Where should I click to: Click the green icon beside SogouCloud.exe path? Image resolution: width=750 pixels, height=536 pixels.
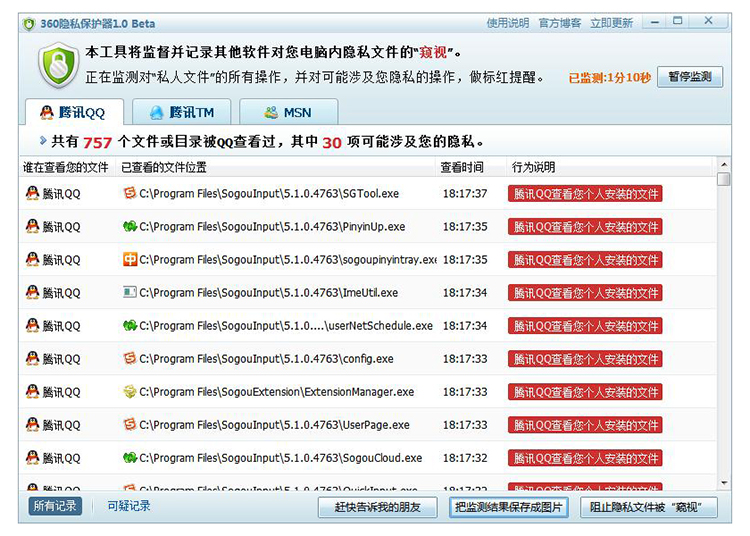pos(130,458)
